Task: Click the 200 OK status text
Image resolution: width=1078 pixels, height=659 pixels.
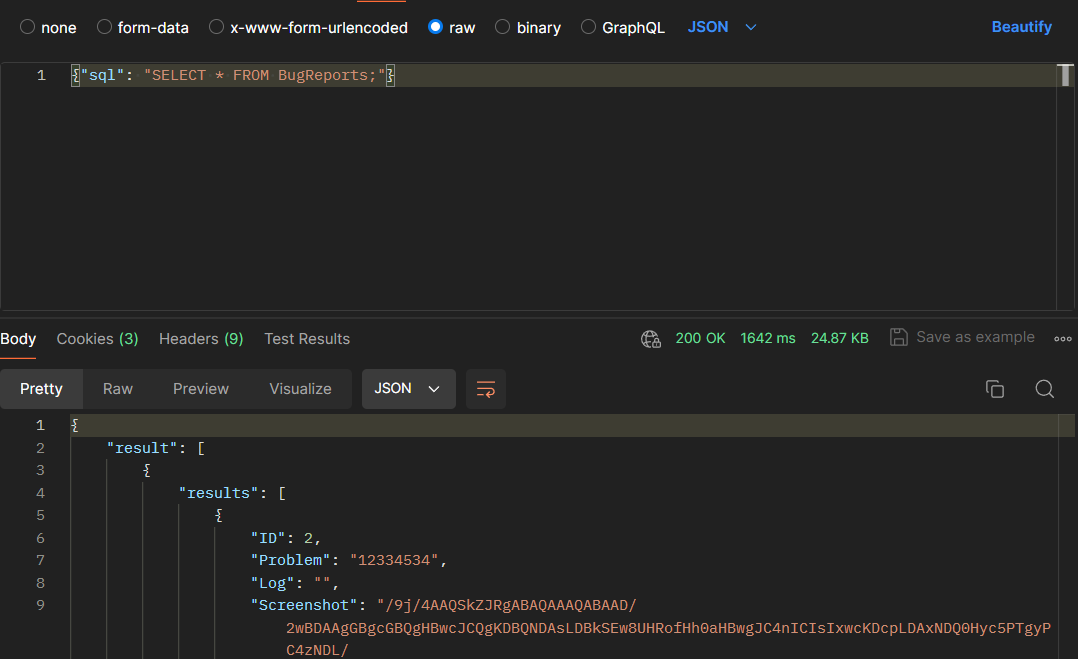Action: click(700, 338)
